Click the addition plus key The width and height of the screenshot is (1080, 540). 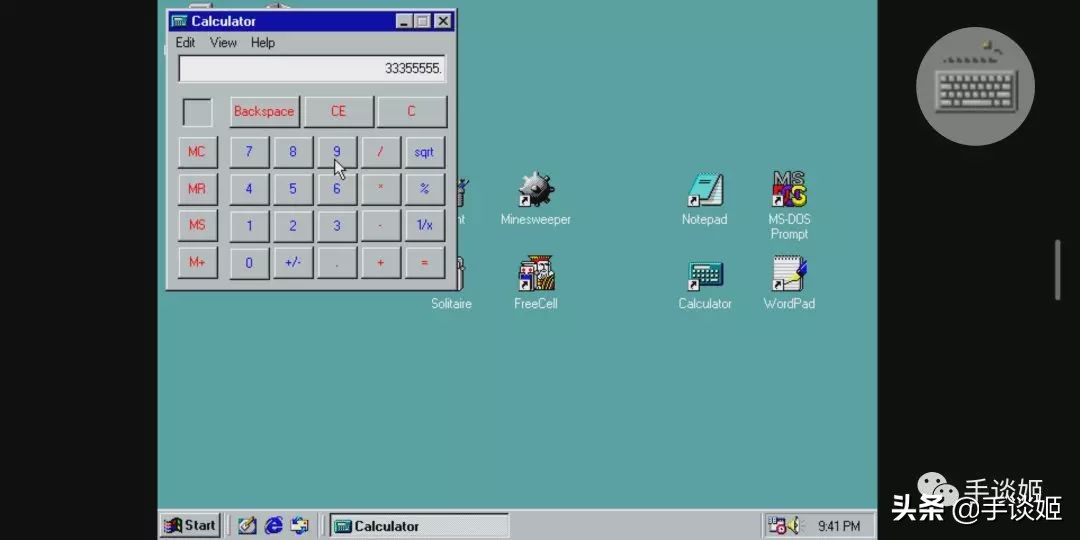click(x=381, y=262)
